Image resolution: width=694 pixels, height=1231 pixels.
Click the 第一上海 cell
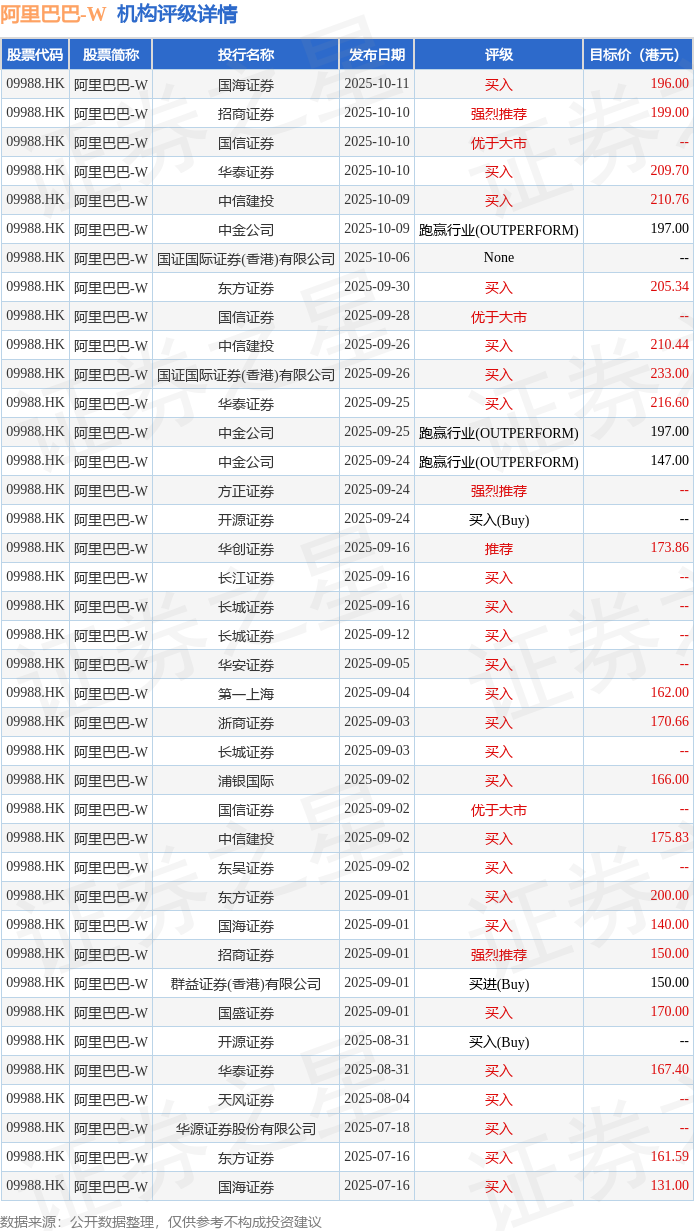(246, 693)
